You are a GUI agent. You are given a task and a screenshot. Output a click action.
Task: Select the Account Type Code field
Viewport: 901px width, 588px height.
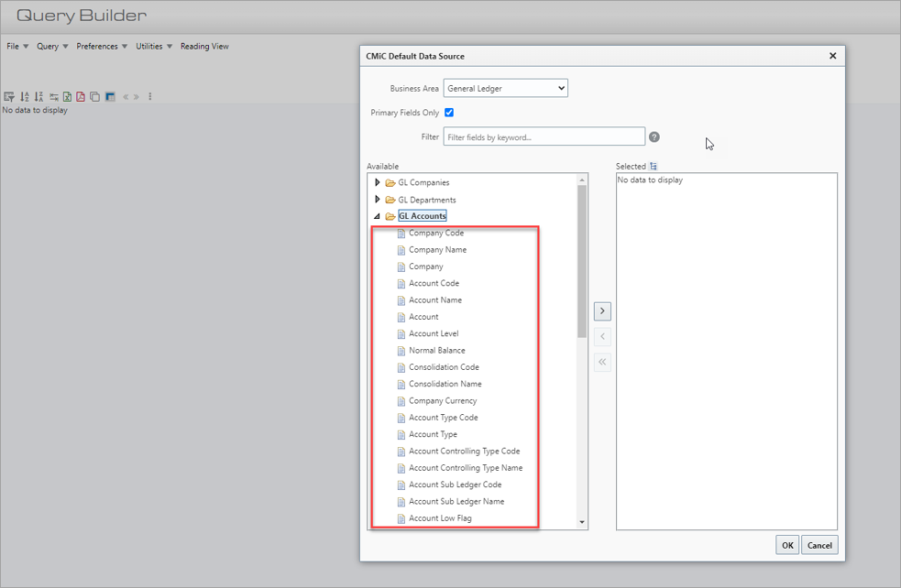point(444,418)
